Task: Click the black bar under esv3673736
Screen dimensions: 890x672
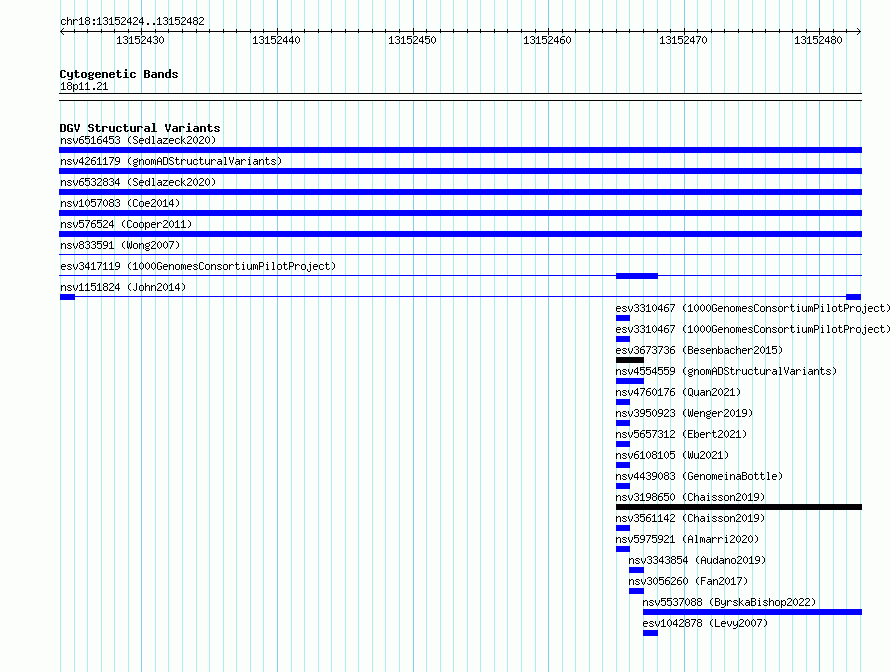Action: point(630,360)
